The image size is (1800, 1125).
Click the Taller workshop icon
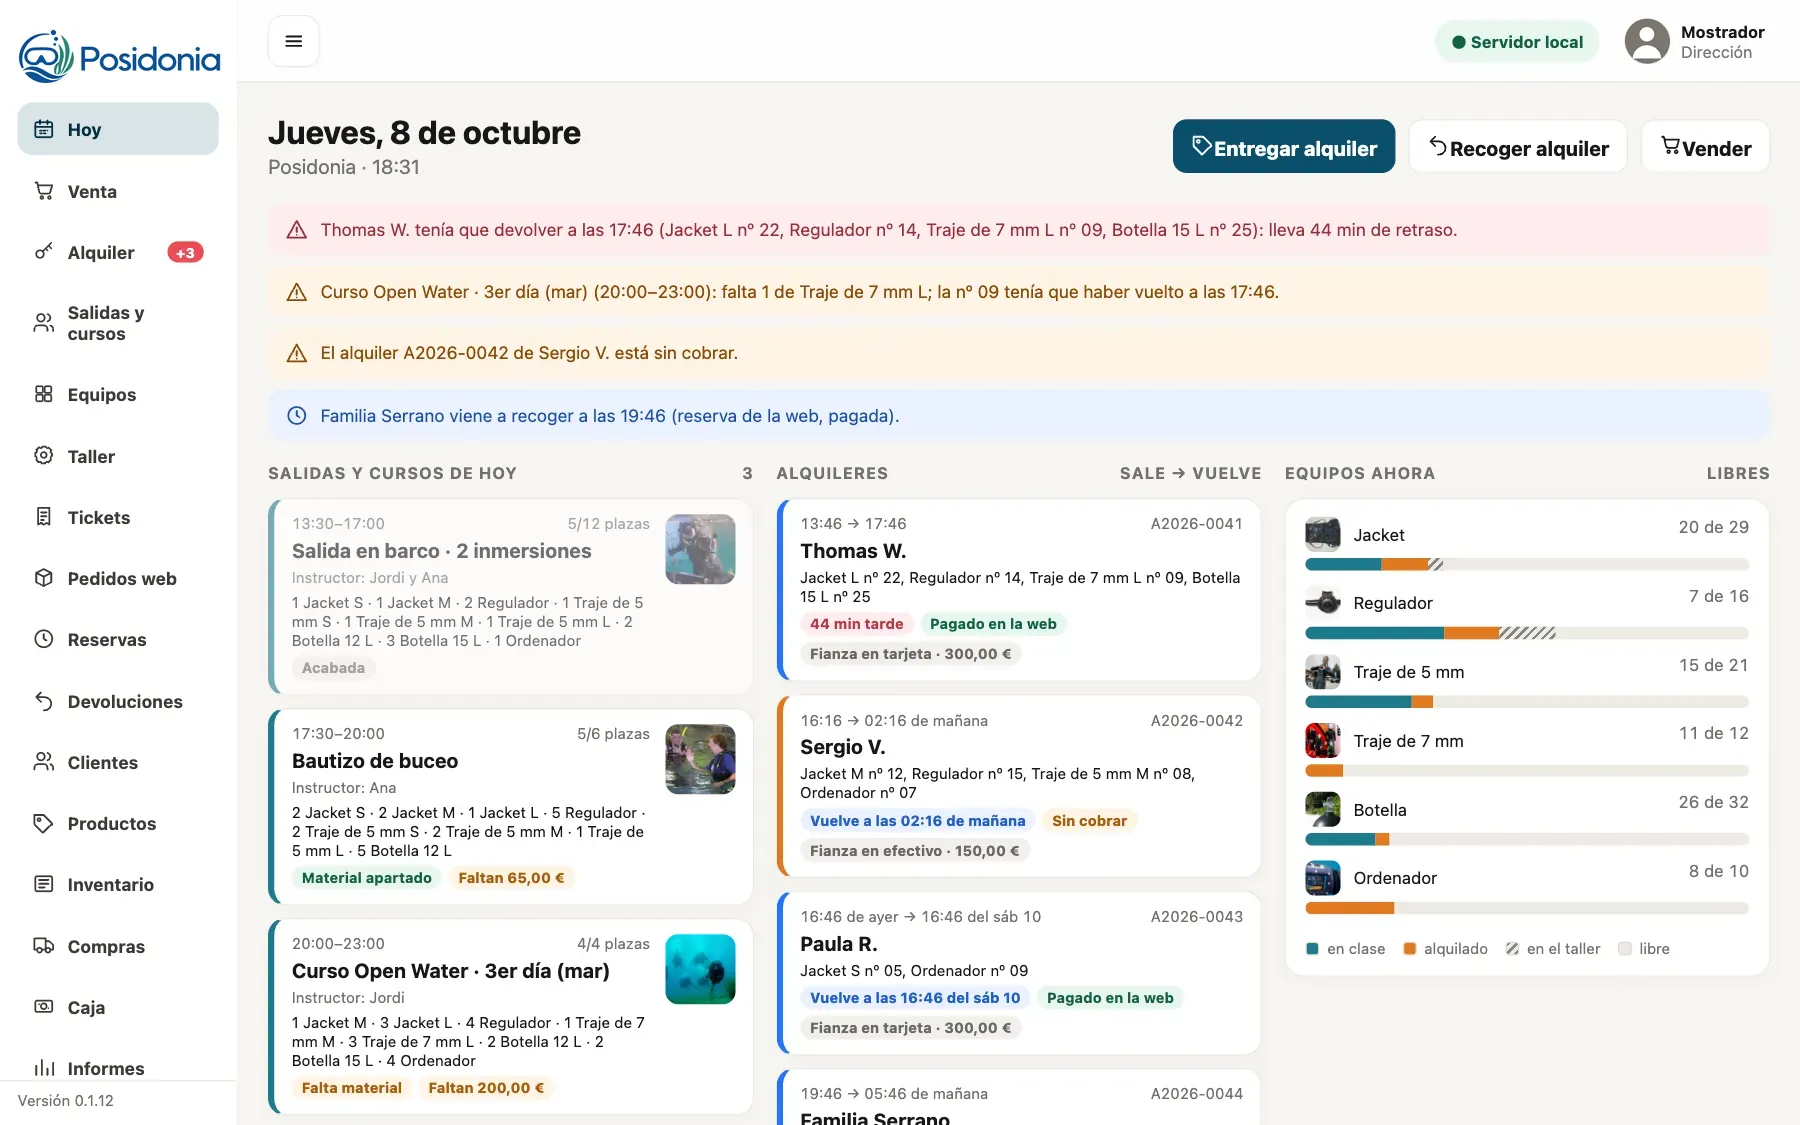(44, 456)
